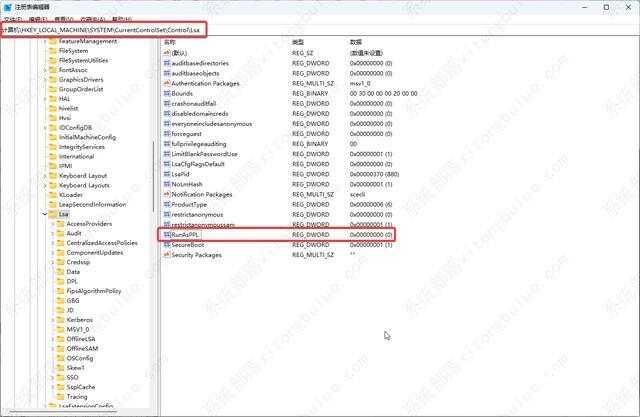Open the 帮助(H) menu
This screenshot has width=640, height=417.
pos(122,19)
